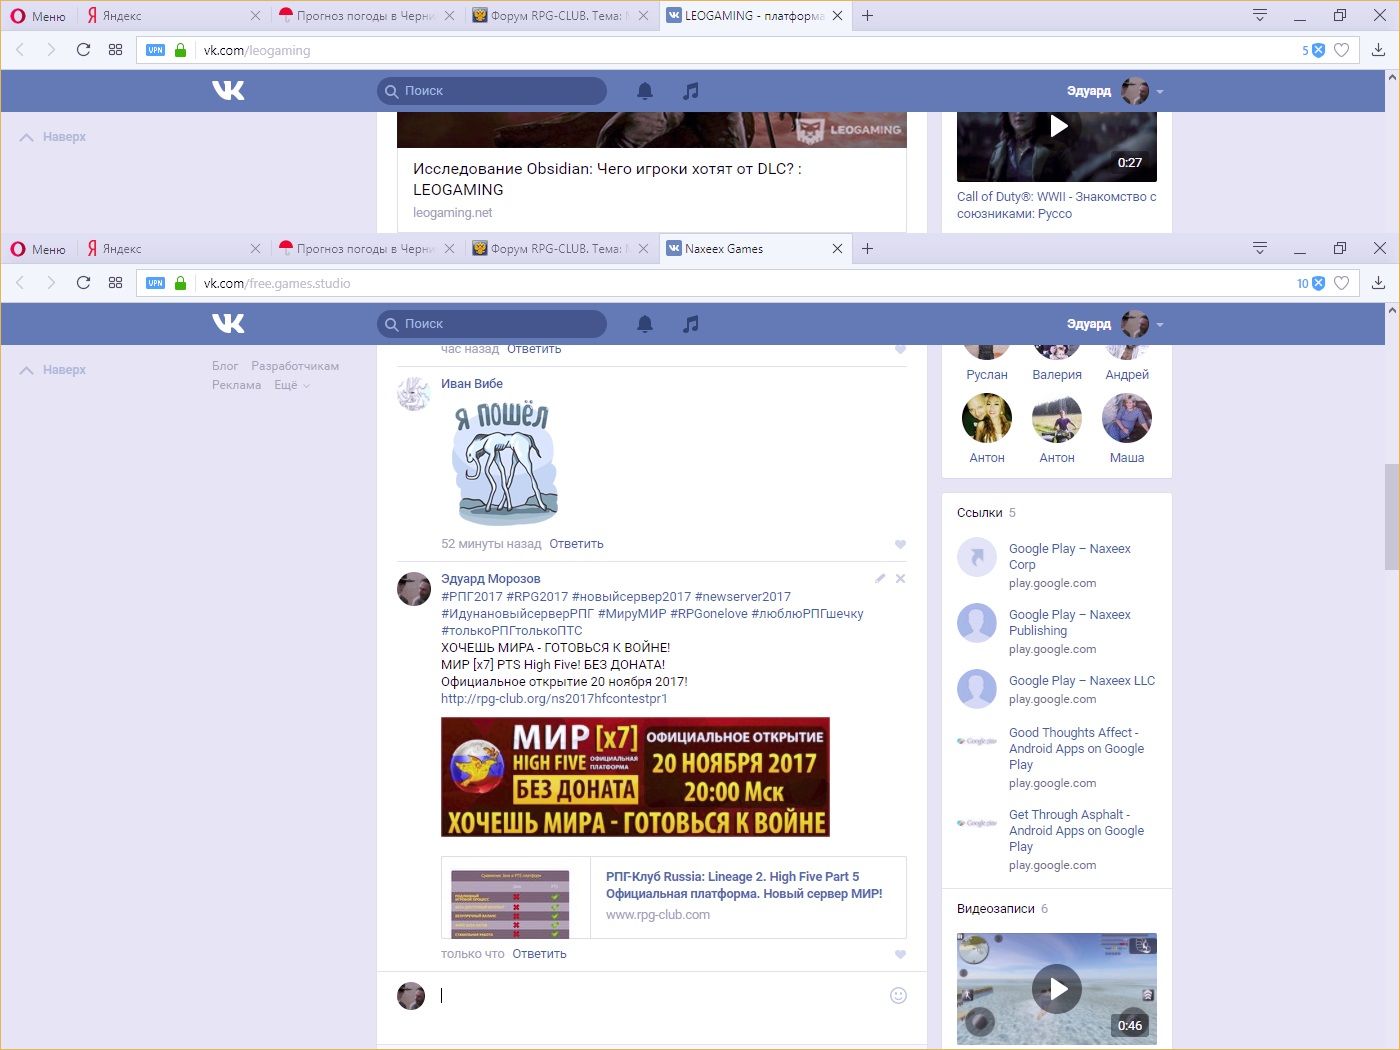Expand the Ещё menu in left footer
Screen dimensions: 1400x1050
291,385
